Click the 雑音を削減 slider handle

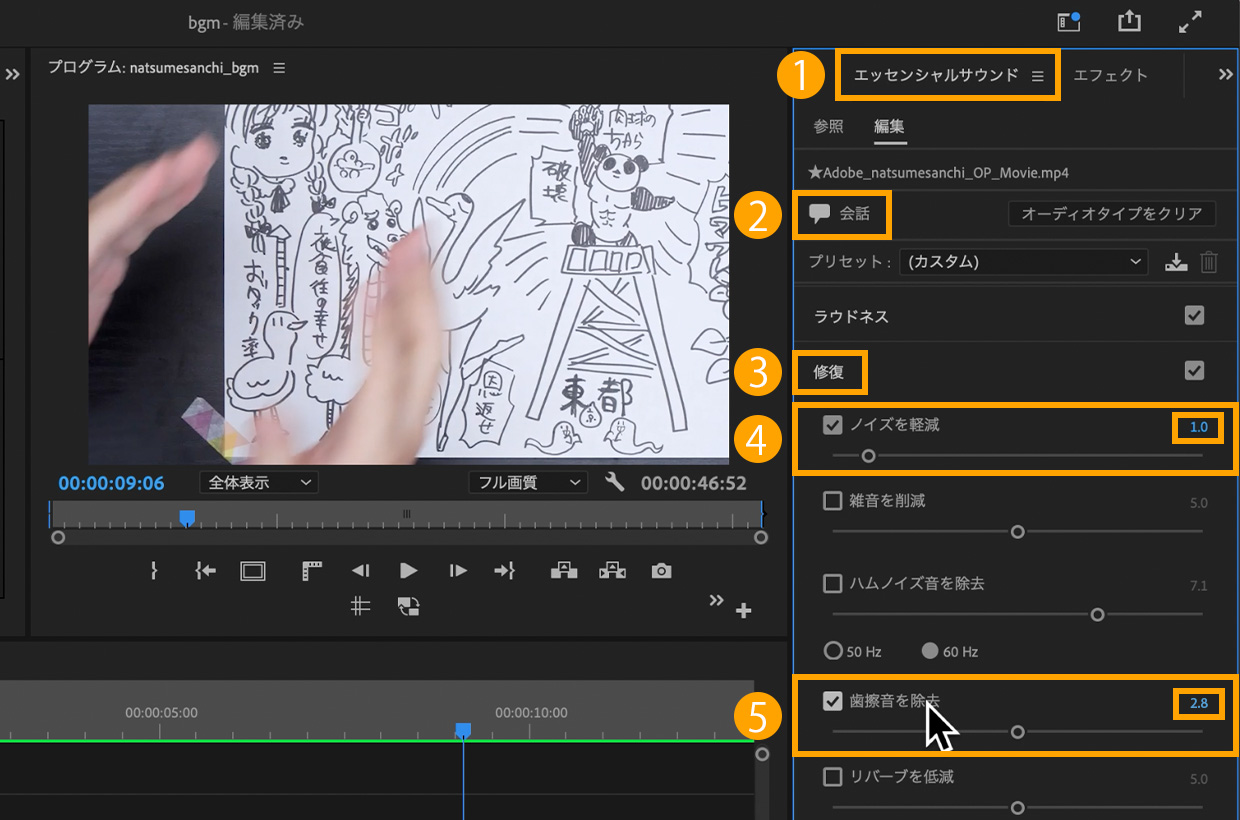pos(1018,532)
